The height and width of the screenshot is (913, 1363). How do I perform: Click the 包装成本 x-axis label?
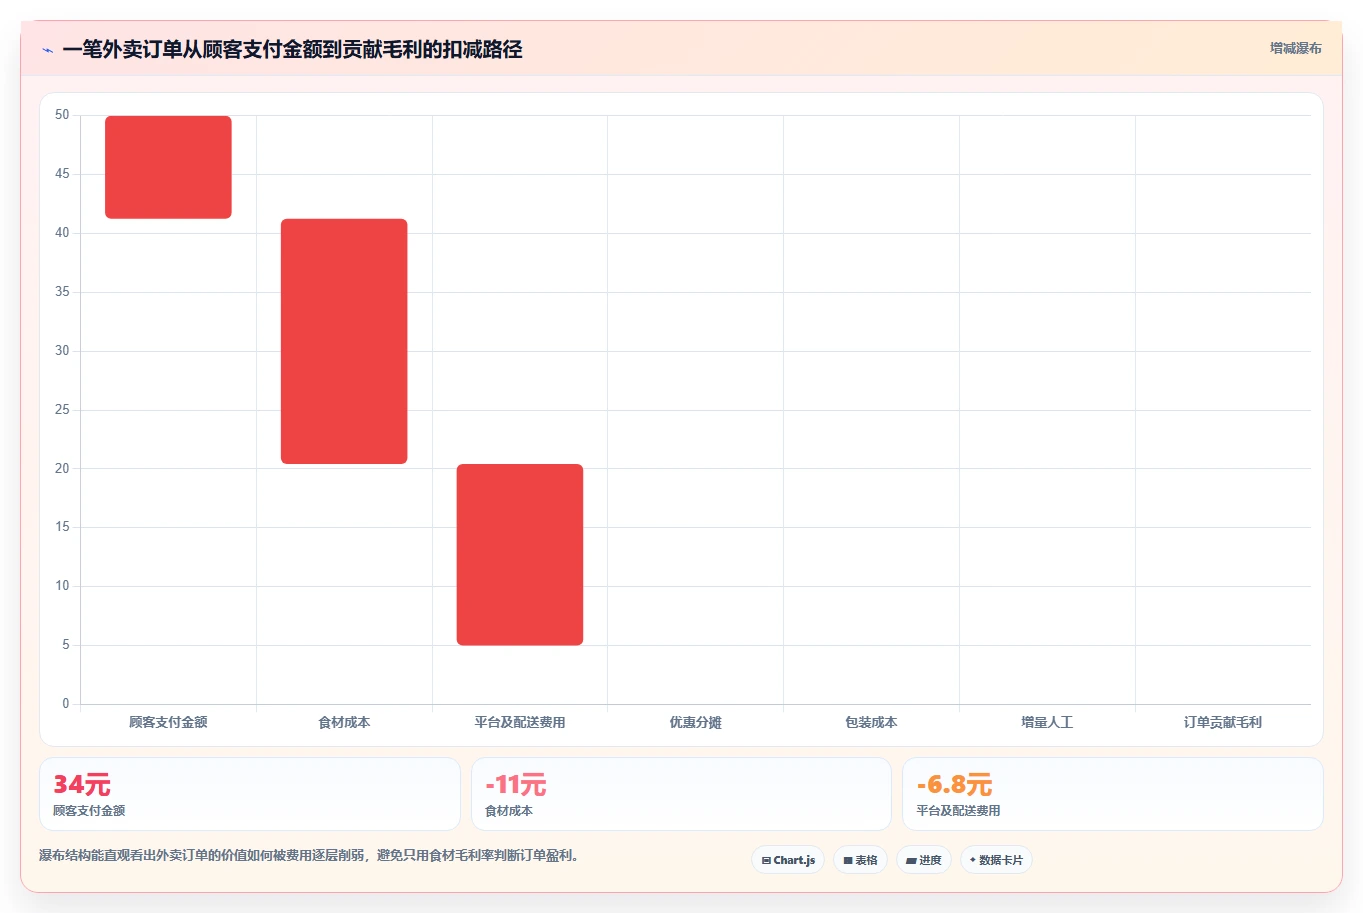[x=871, y=722]
